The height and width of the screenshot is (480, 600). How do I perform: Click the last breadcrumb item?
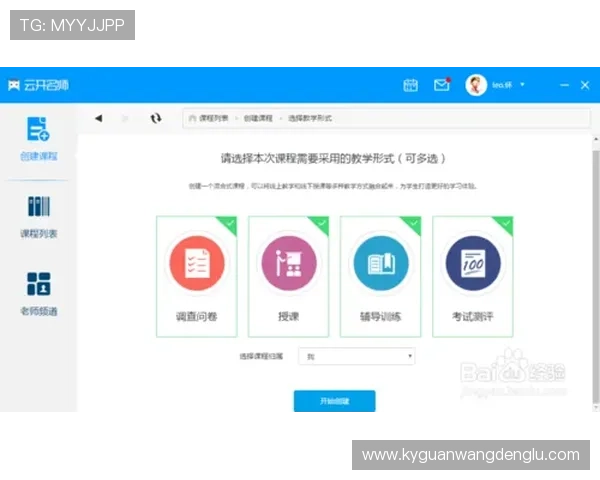pos(310,118)
